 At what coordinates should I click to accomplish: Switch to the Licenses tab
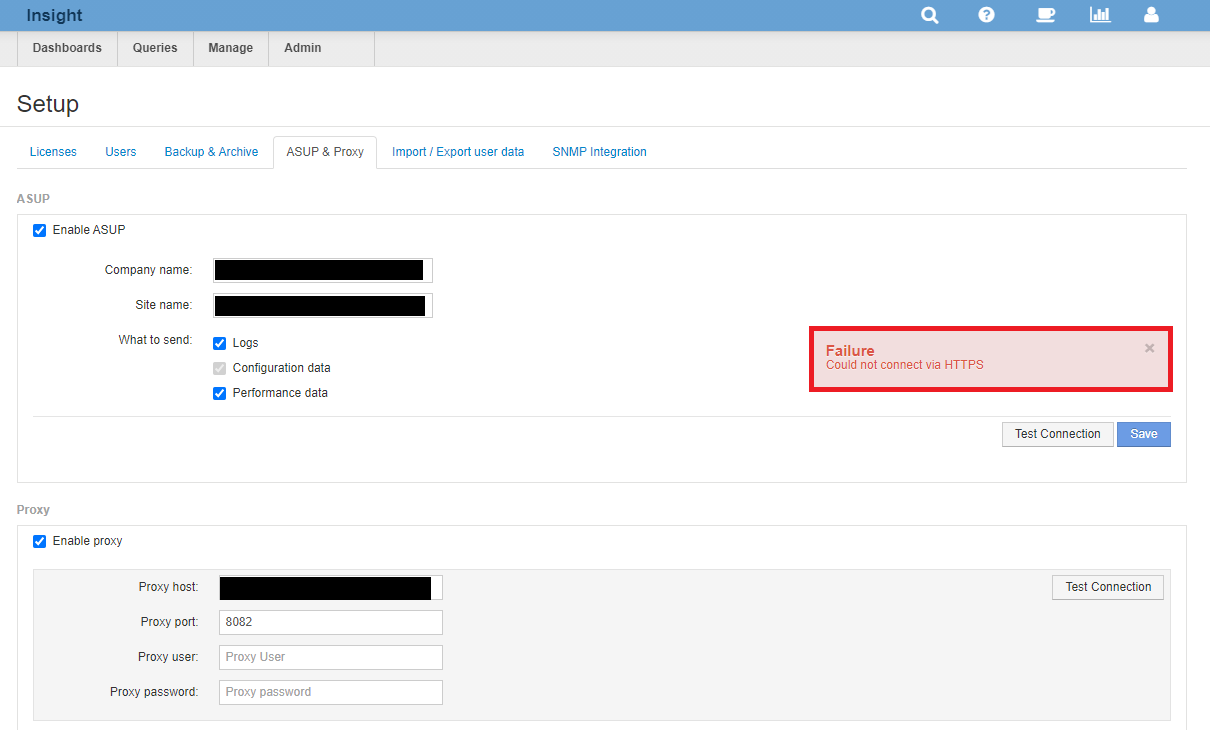(53, 152)
